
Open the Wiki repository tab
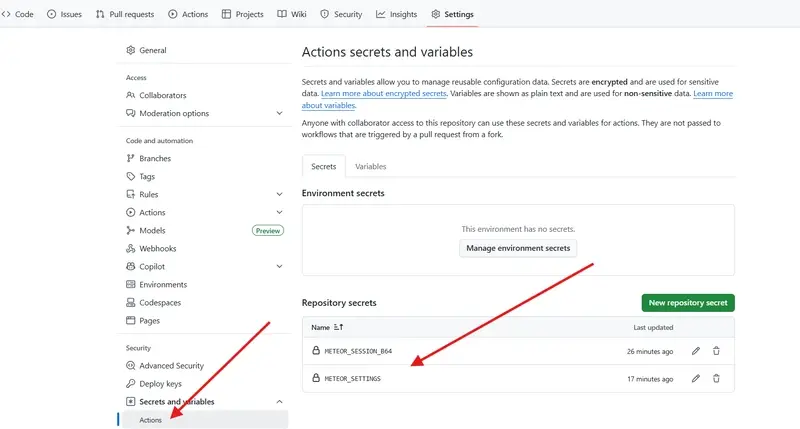292,14
